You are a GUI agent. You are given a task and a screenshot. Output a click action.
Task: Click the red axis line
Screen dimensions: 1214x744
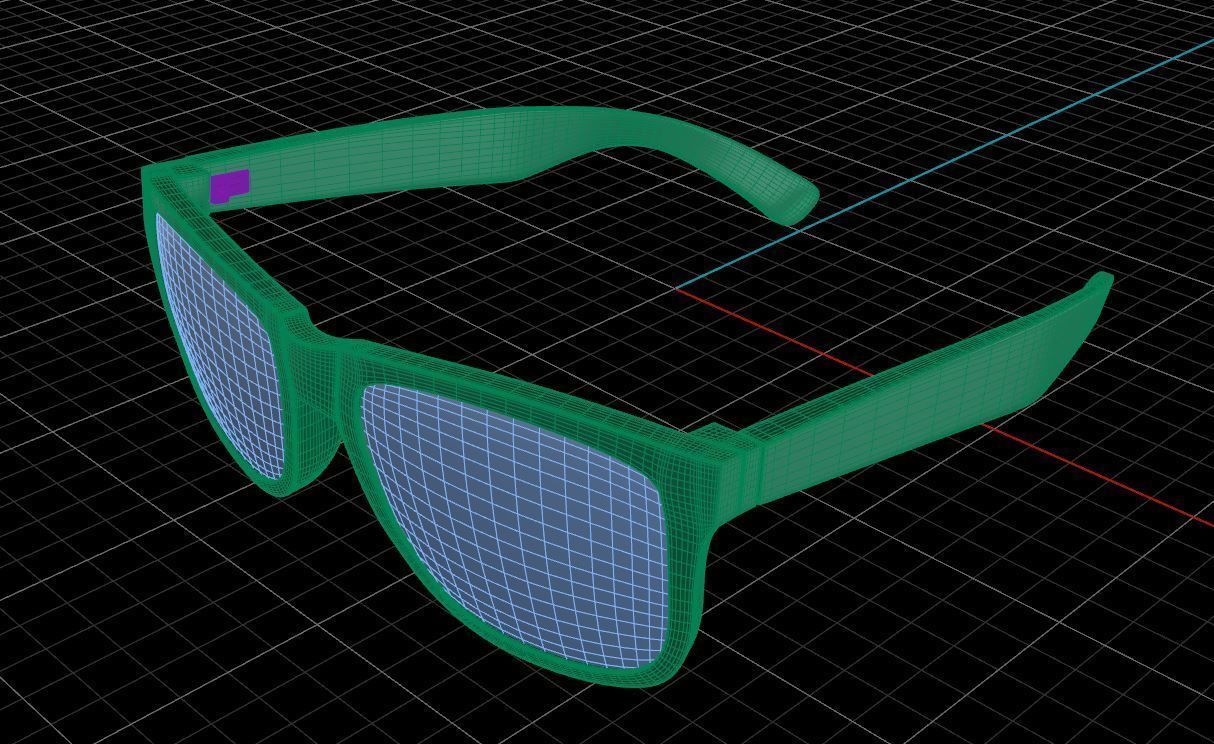point(942,405)
